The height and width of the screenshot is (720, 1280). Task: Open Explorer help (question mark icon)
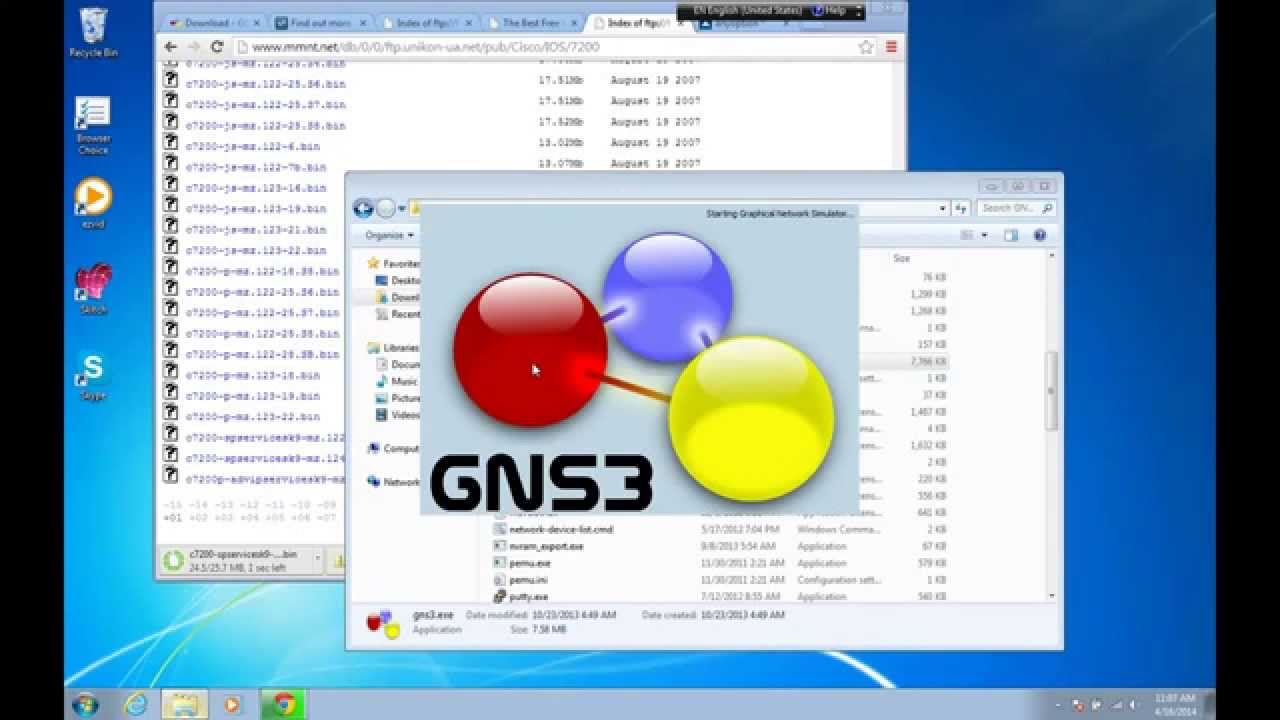tap(1039, 235)
